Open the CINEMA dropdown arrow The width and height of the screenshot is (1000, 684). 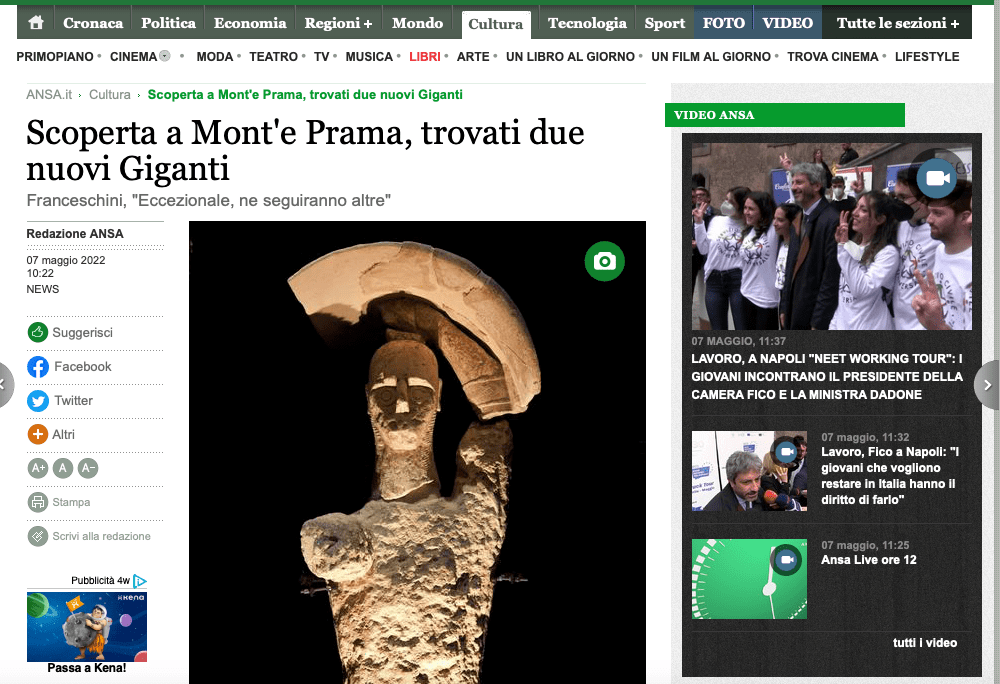click(x=165, y=56)
